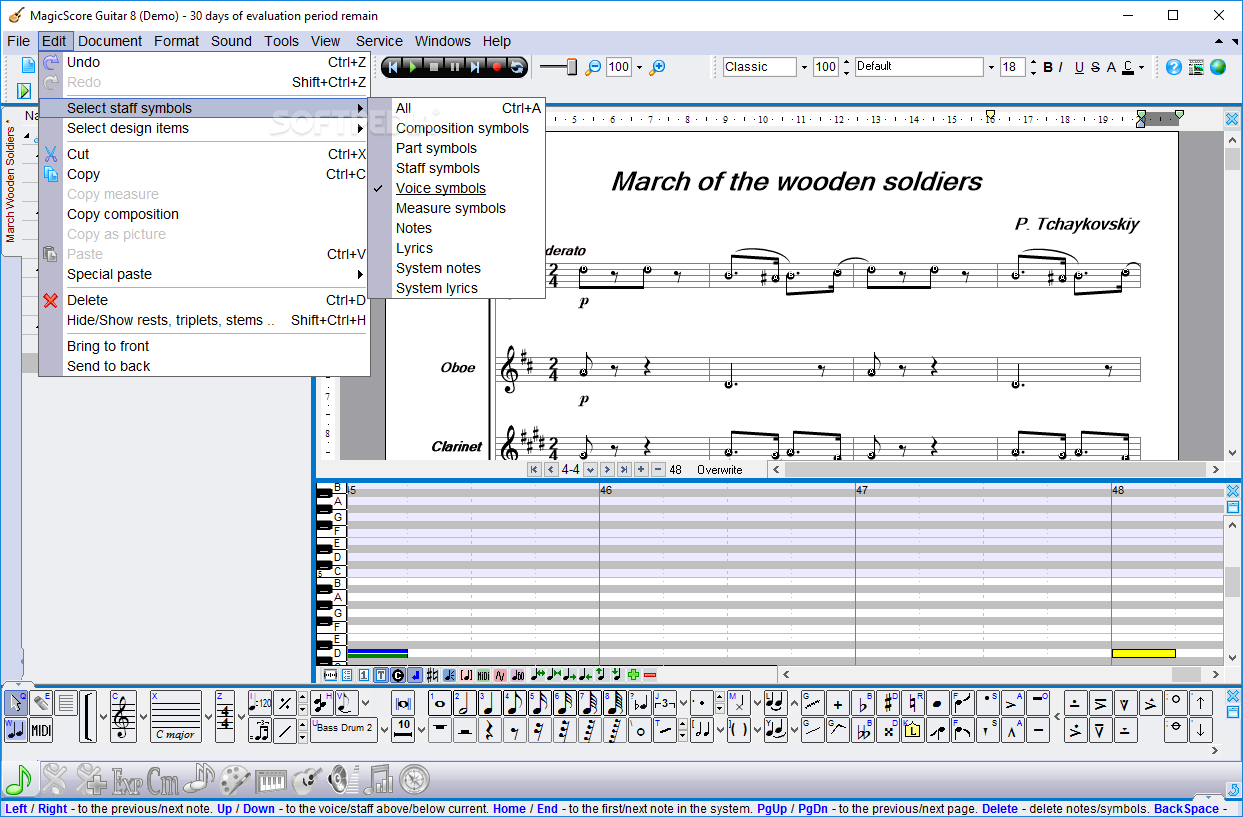Choose the treble clef symbol

point(123,716)
